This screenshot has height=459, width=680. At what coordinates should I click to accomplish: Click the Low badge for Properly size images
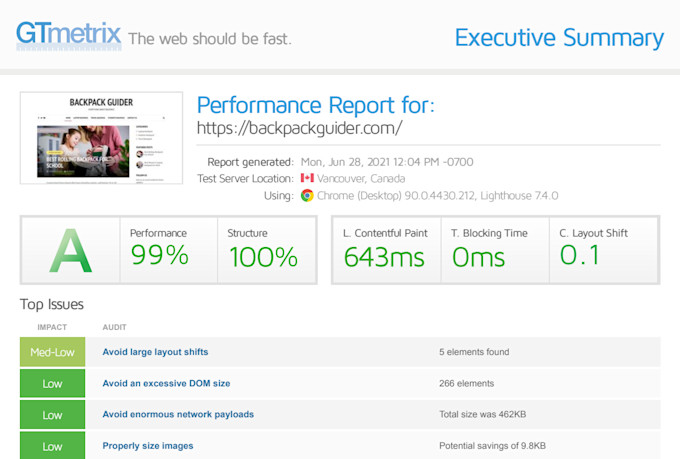coord(52,446)
